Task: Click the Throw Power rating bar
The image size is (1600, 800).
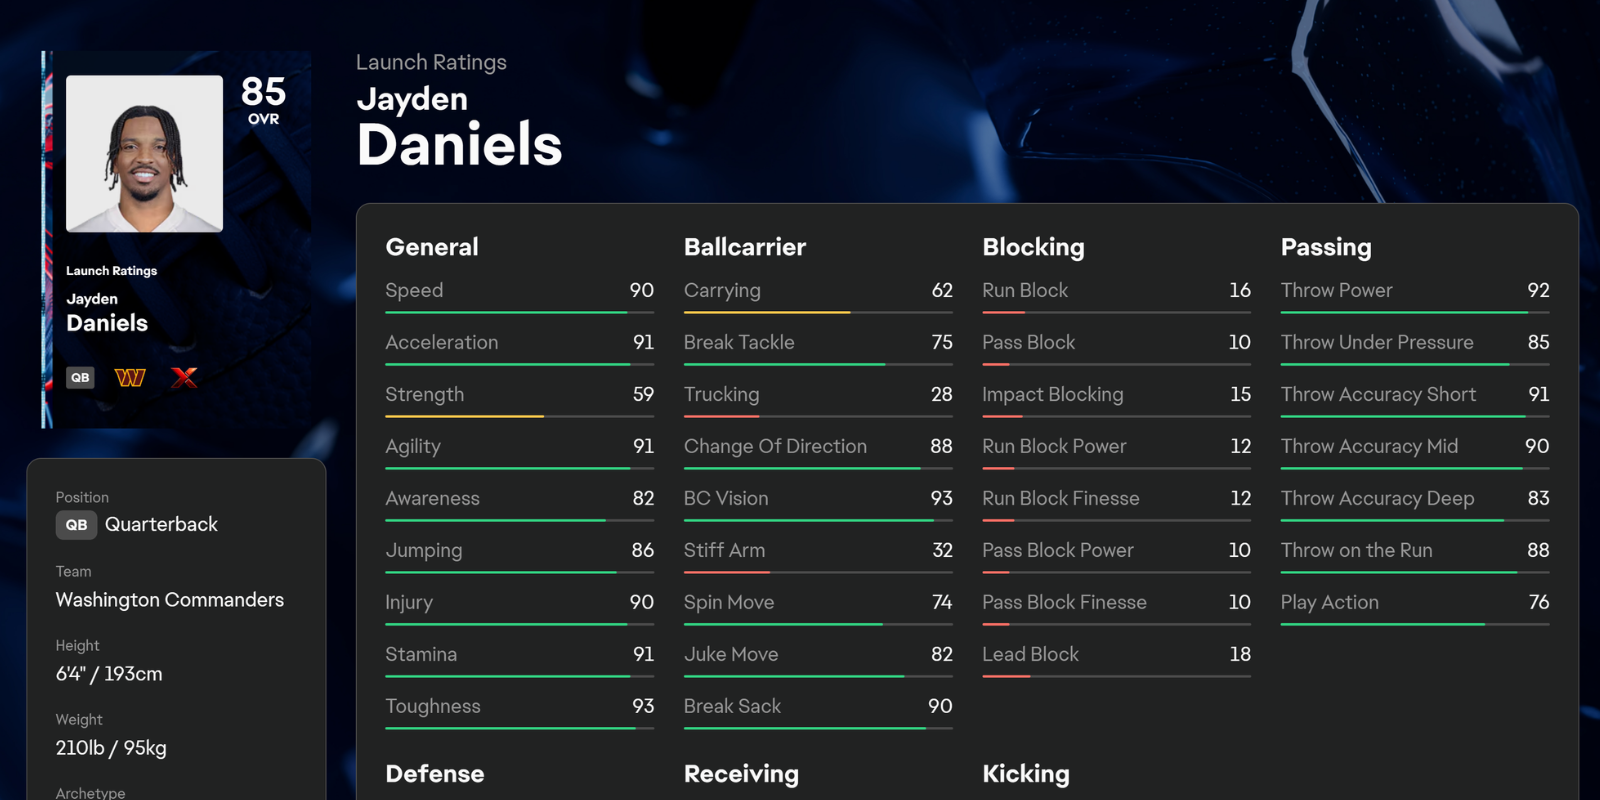Action: tap(1414, 312)
